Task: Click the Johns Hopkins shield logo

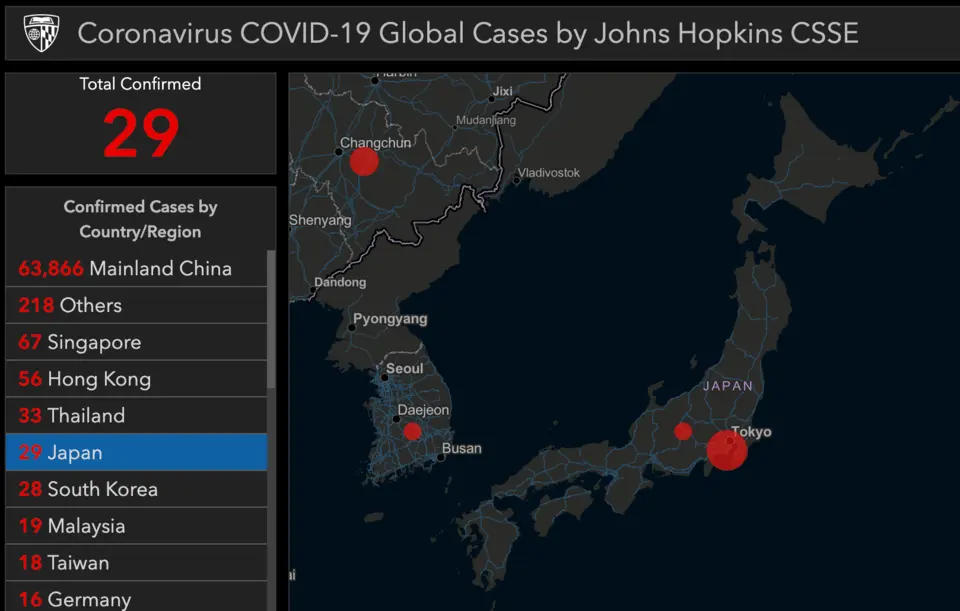Action: pos(41,33)
